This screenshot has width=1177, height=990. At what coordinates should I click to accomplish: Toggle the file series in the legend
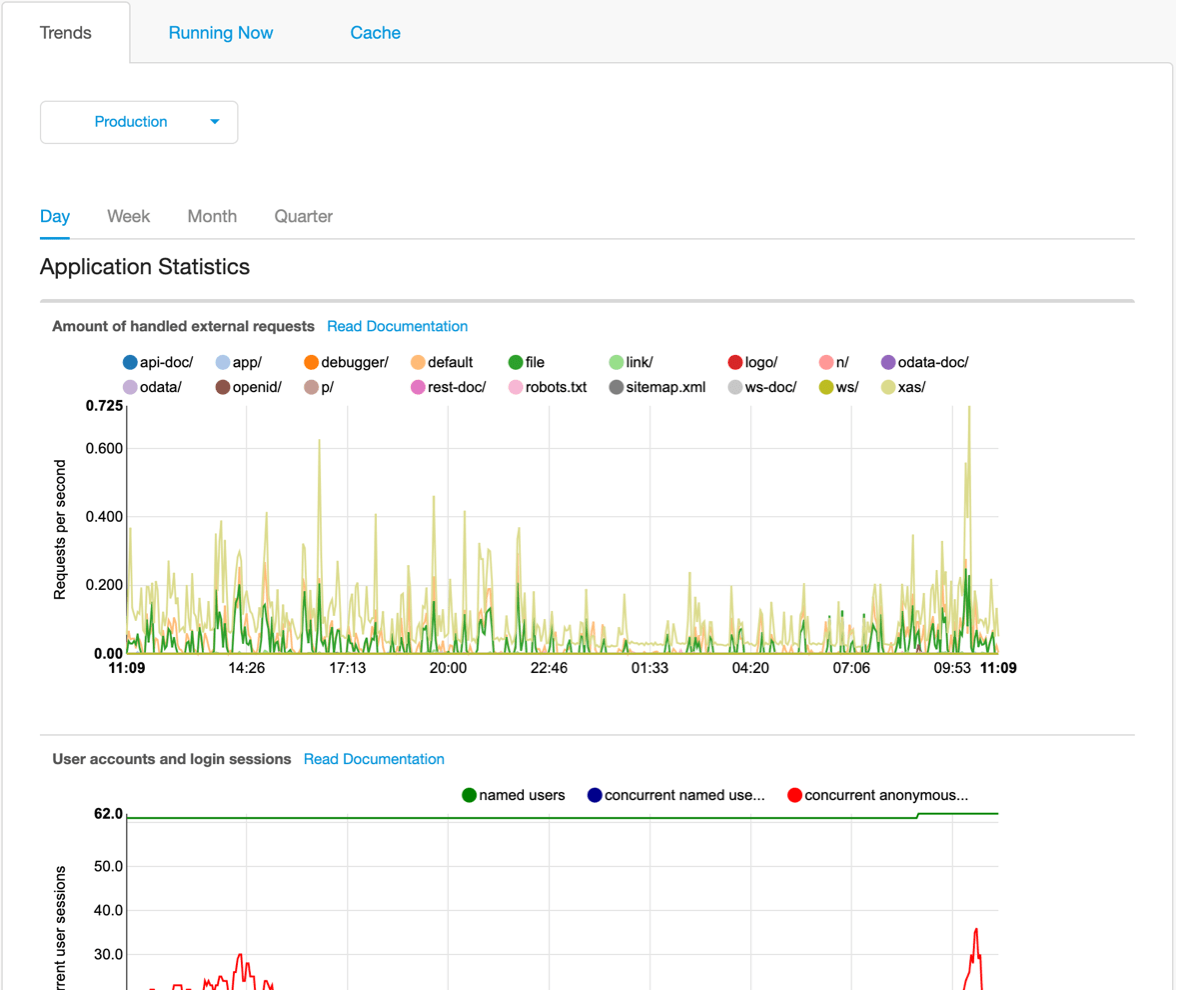[526, 363]
